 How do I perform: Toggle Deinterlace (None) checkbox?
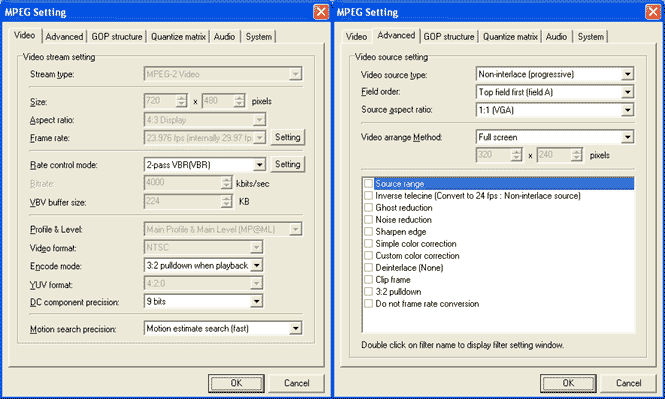tap(368, 268)
